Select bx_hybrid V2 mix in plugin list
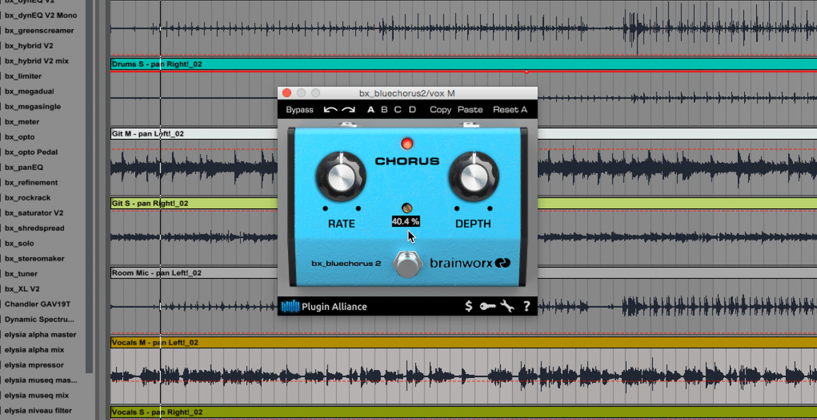 pos(36,61)
